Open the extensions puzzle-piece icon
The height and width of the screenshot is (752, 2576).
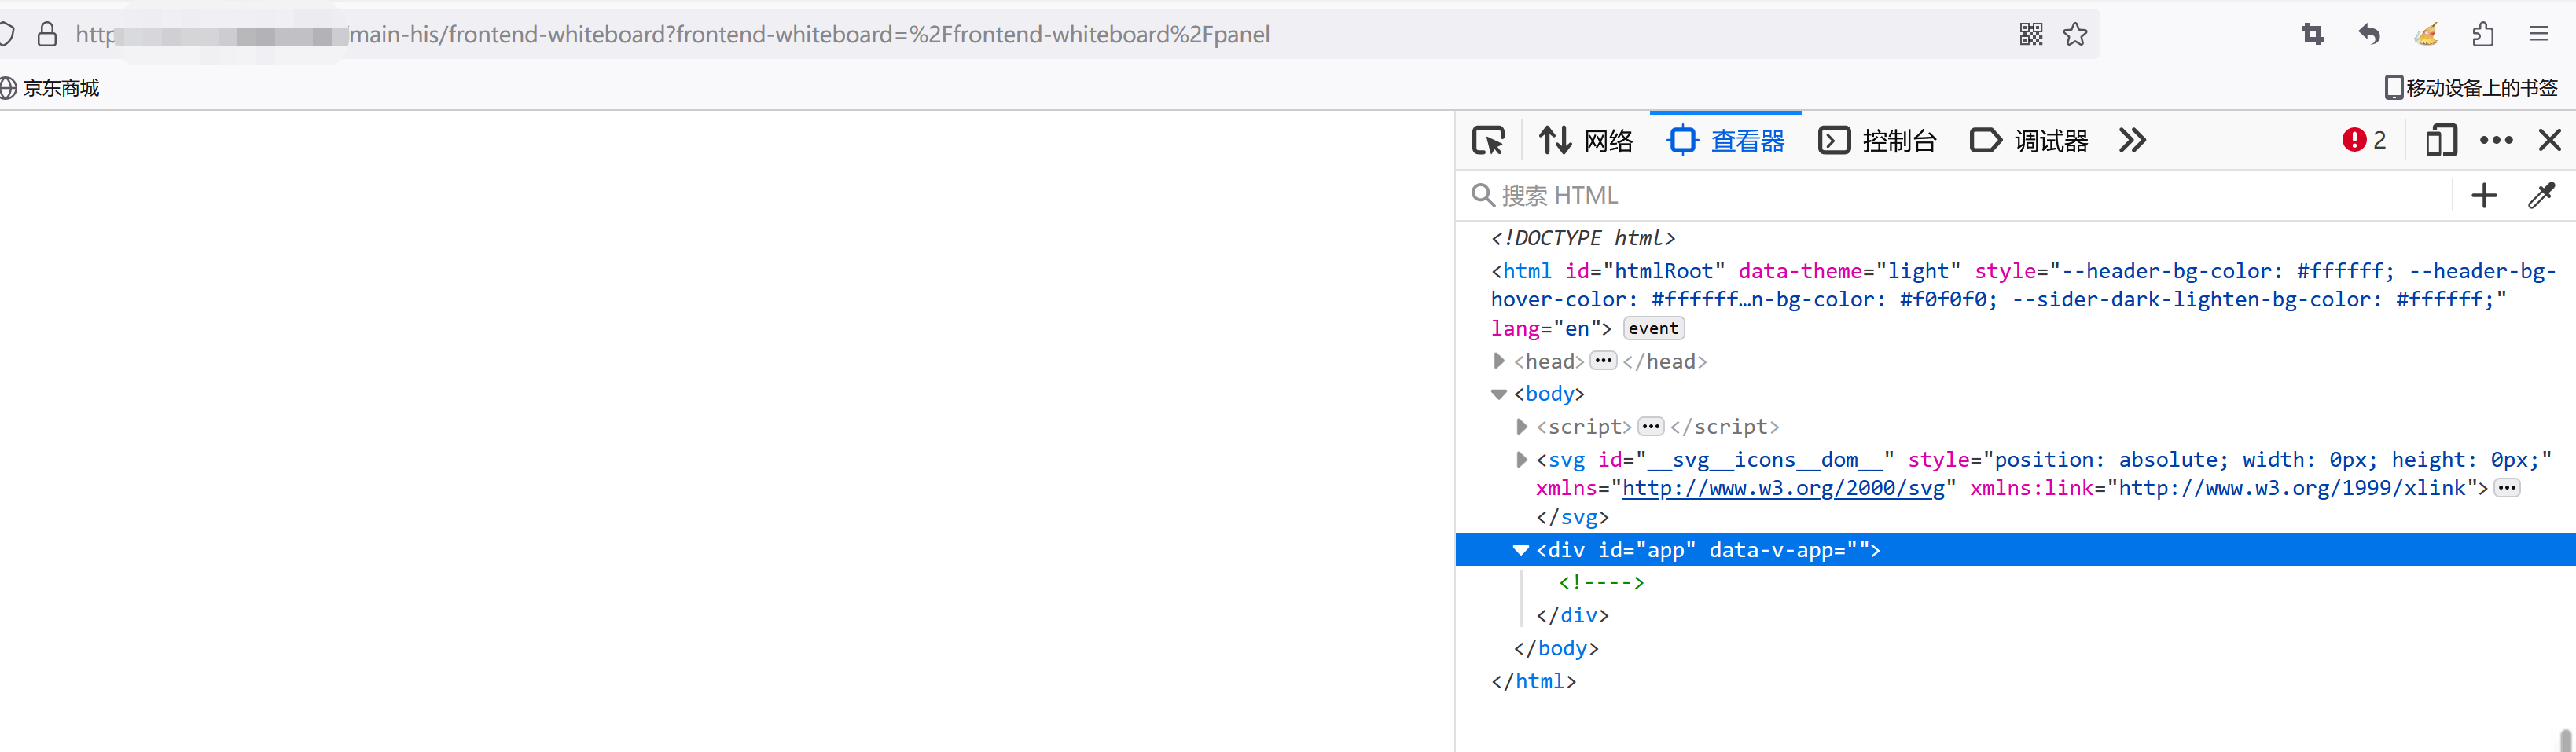pyautogui.click(x=2484, y=33)
